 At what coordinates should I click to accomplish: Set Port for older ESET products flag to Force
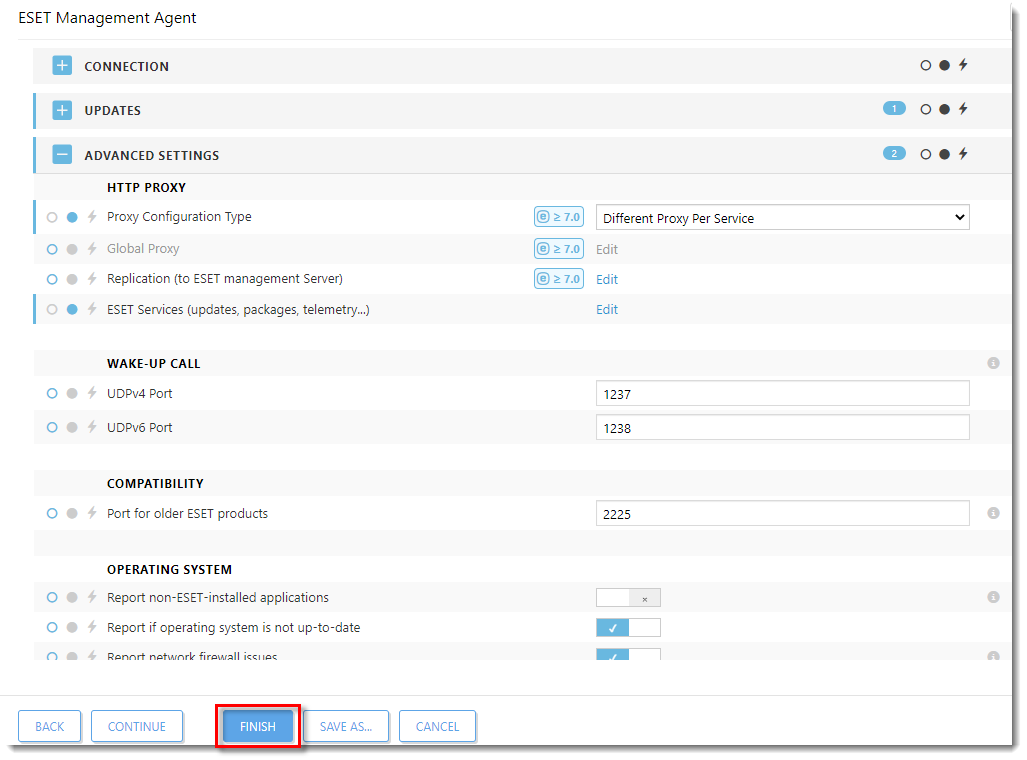[x=92, y=512]
